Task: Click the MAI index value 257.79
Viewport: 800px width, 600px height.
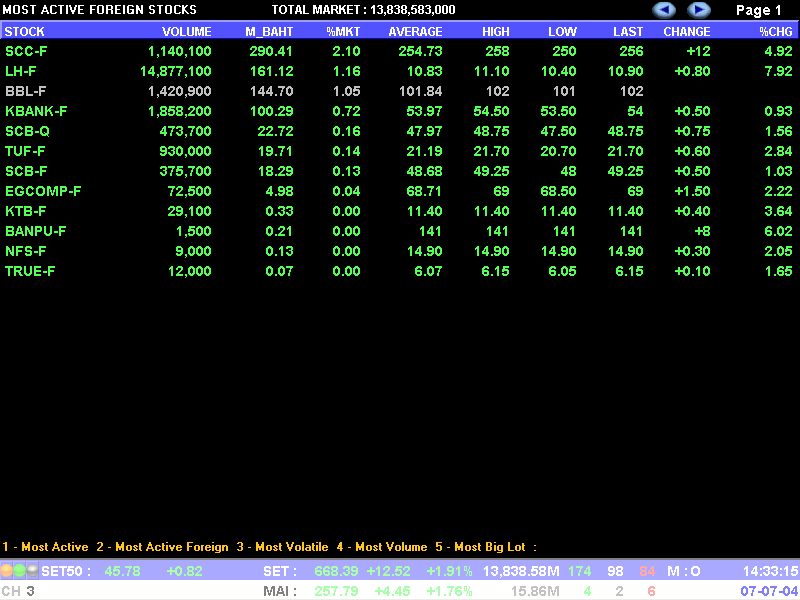Action: (x=336, y=591)
